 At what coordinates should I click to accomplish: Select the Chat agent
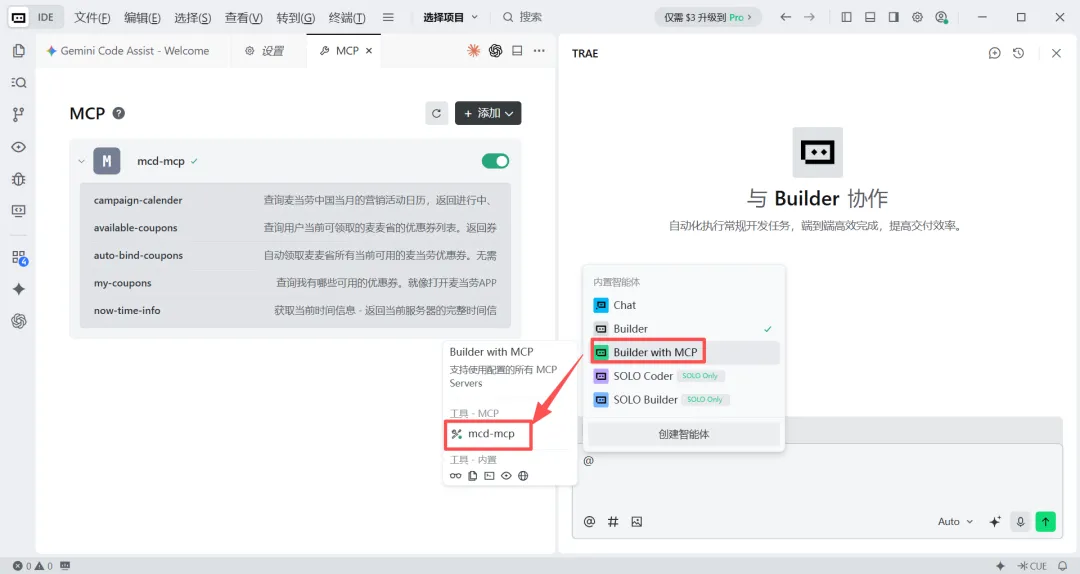tap(684, 305)
